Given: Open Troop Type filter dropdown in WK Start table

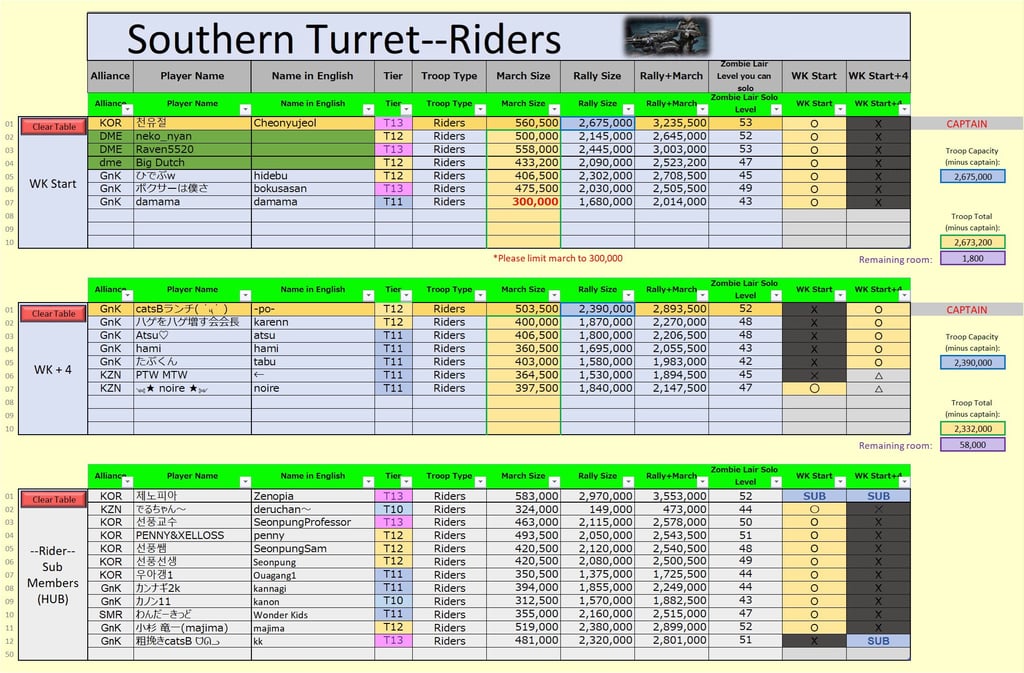Looking at the screenshot, I should pos(480,110).
